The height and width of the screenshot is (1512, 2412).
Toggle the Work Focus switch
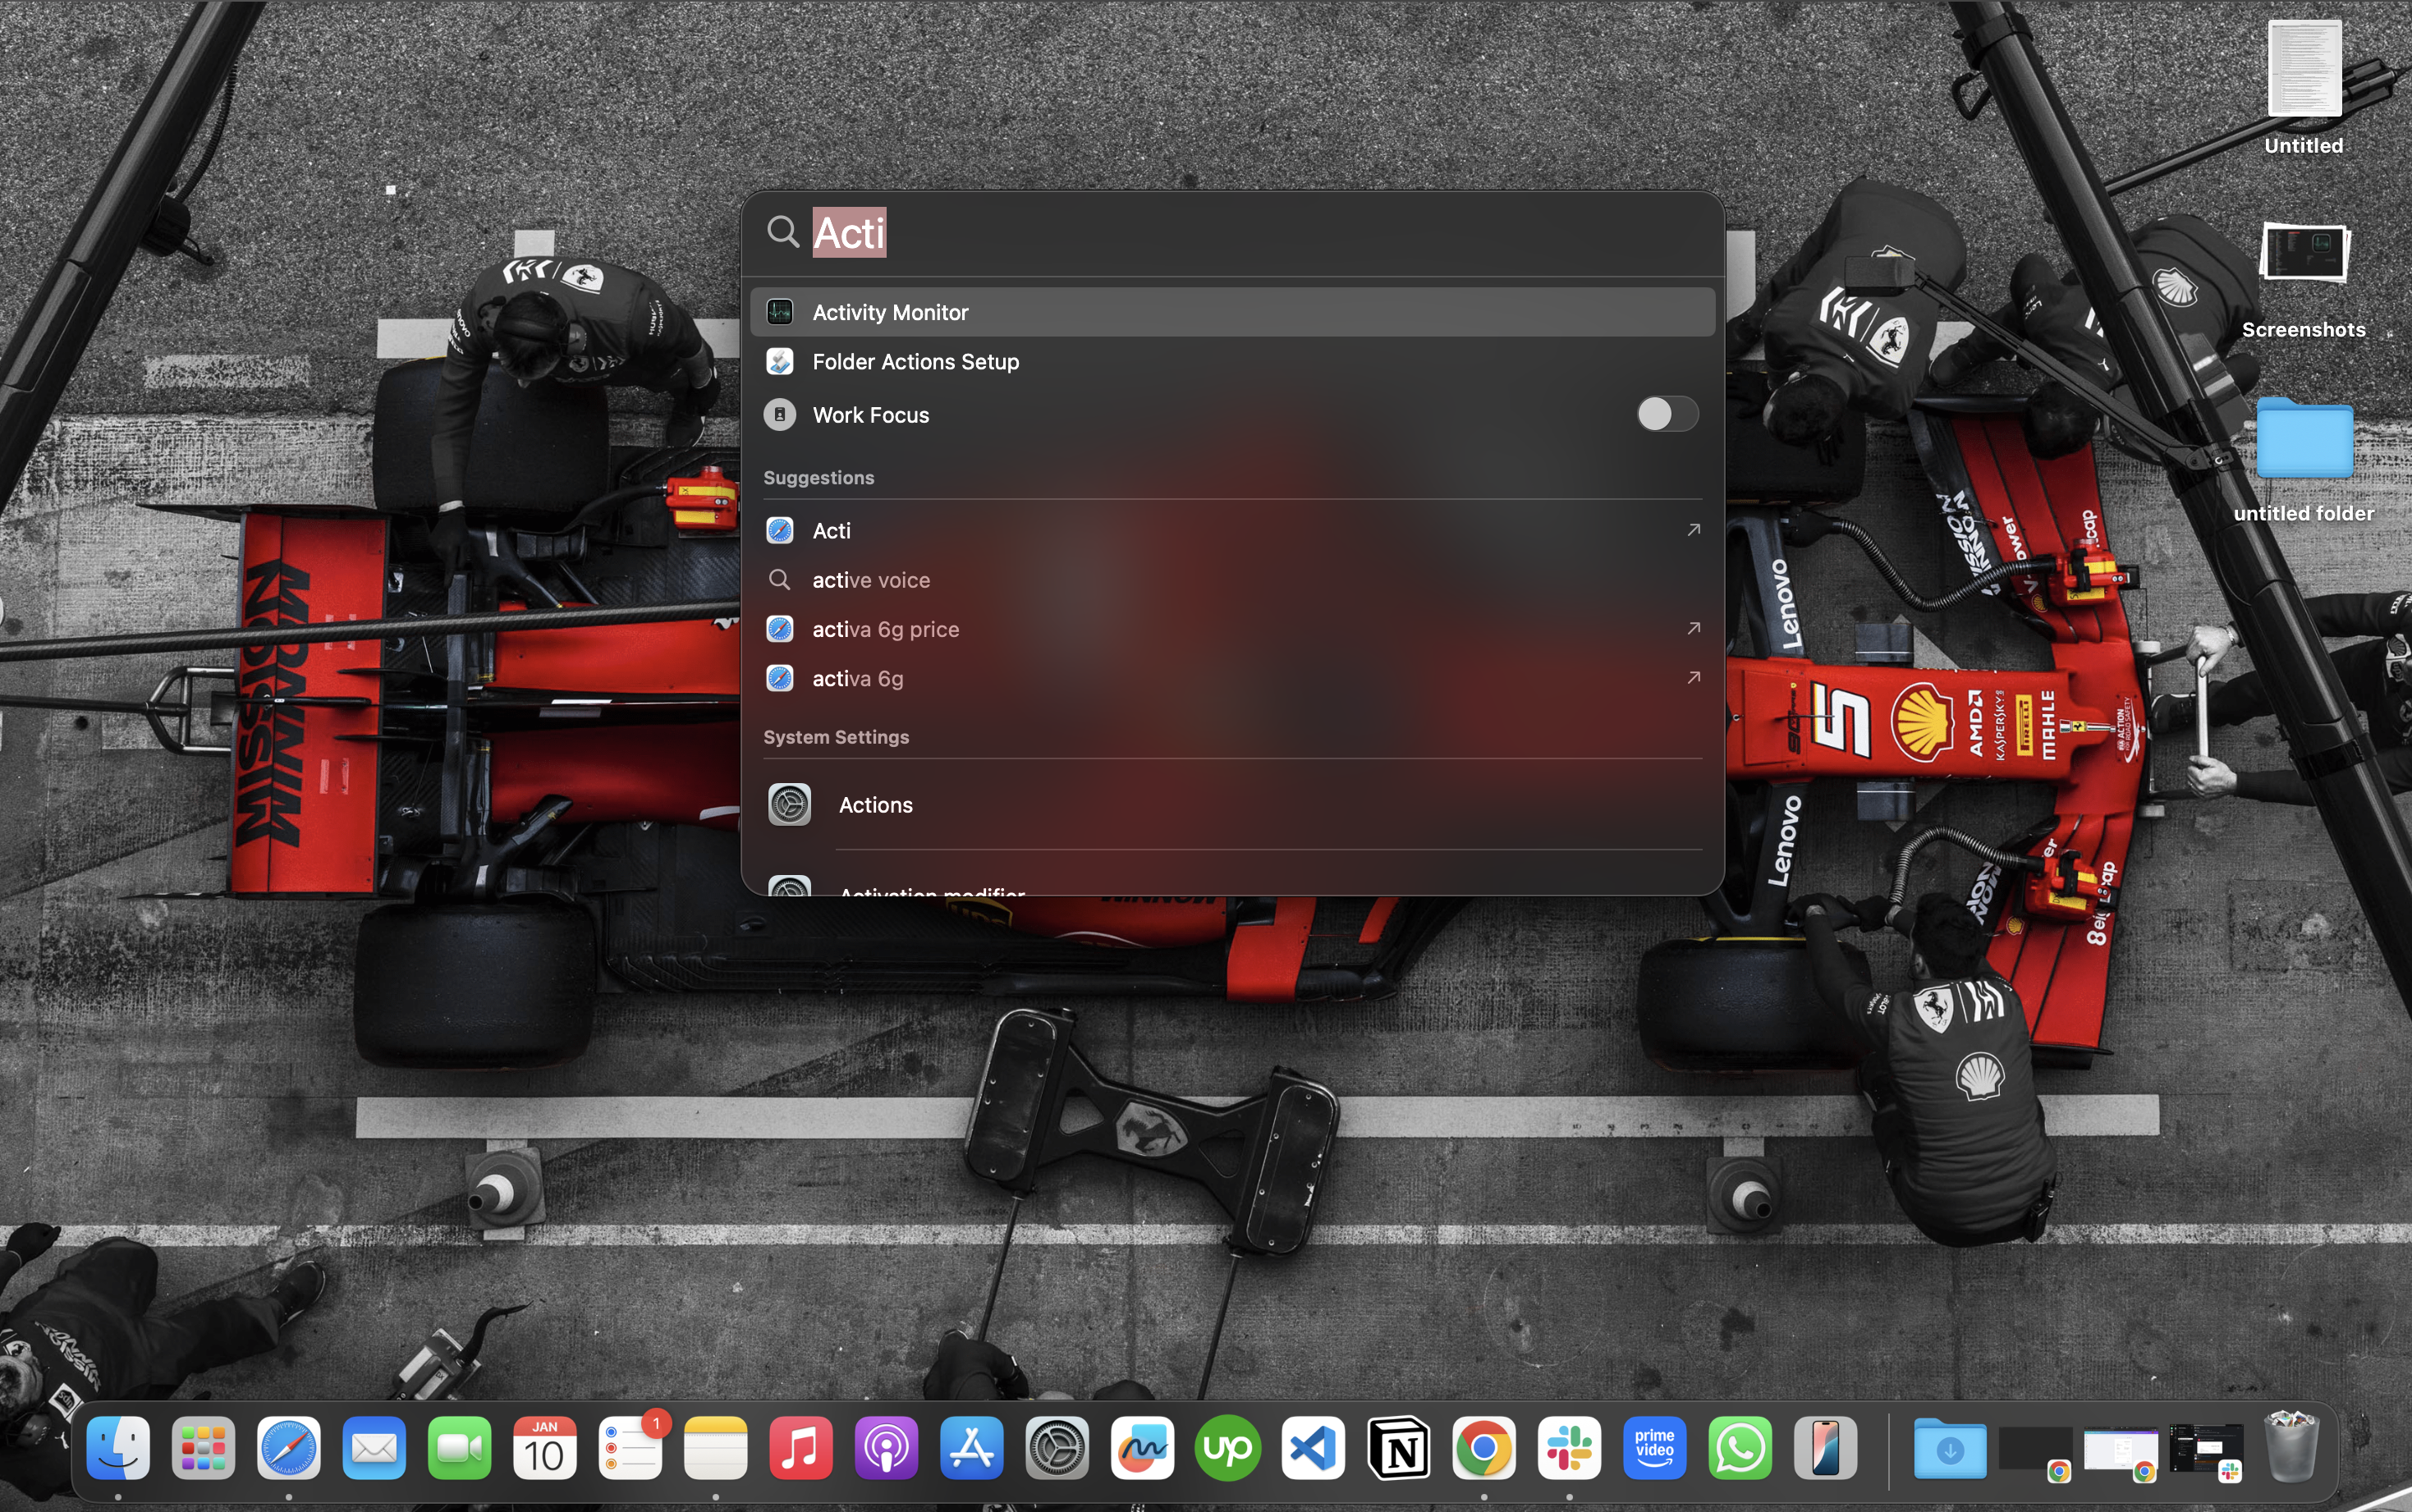click(1666, 414)
